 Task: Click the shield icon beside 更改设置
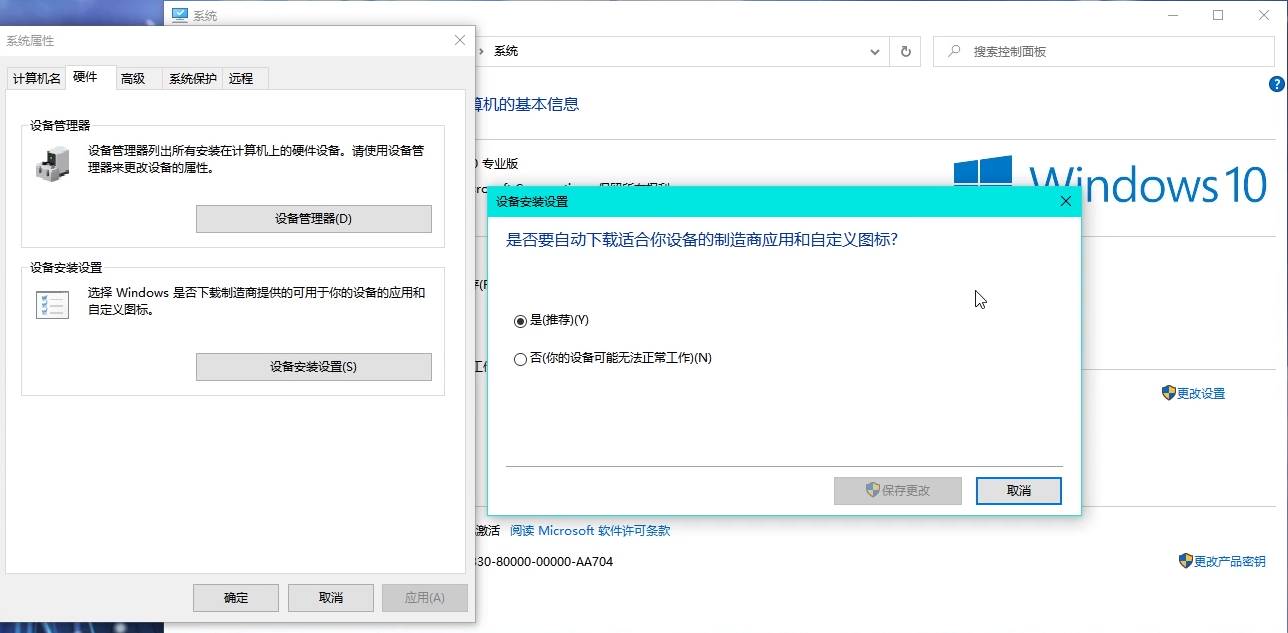tap(1168, 393)
